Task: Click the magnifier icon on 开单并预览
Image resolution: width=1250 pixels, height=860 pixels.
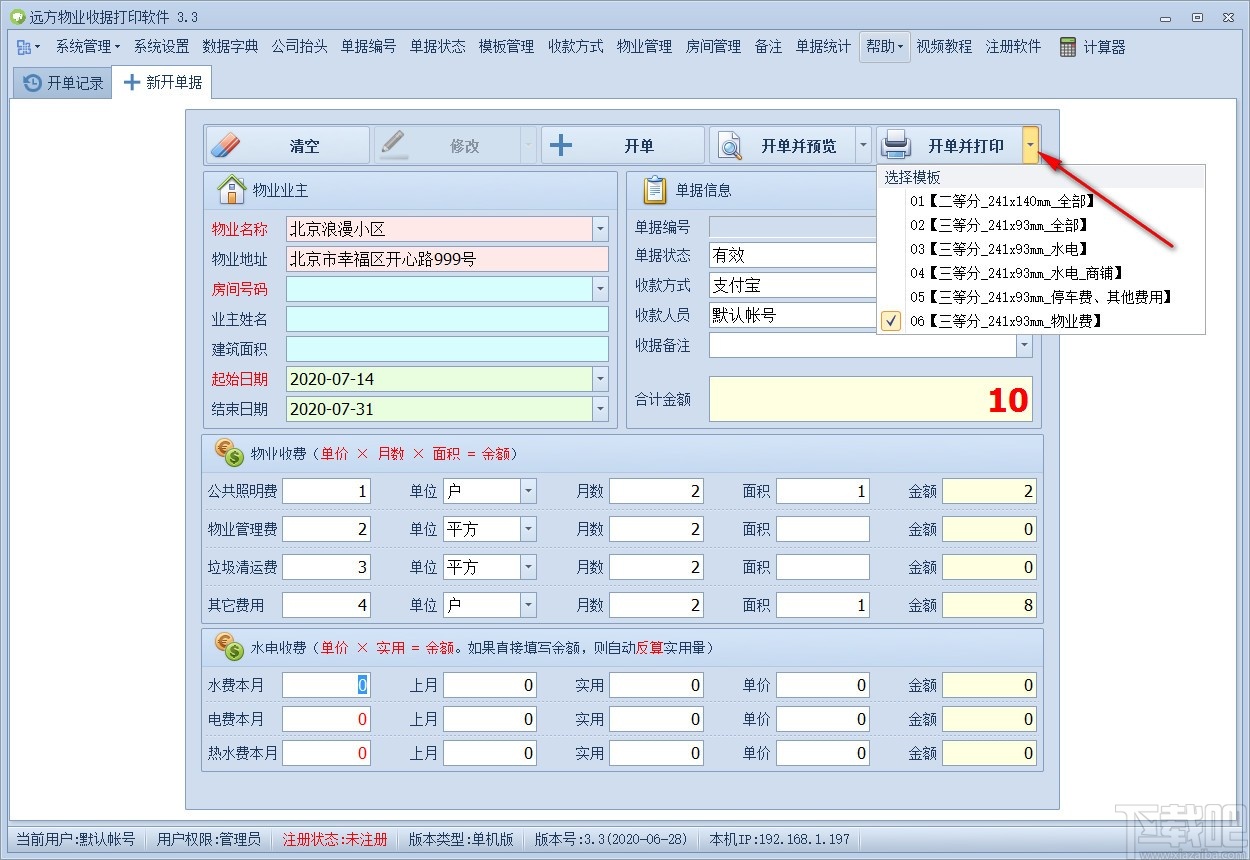Action: [727, 144]
